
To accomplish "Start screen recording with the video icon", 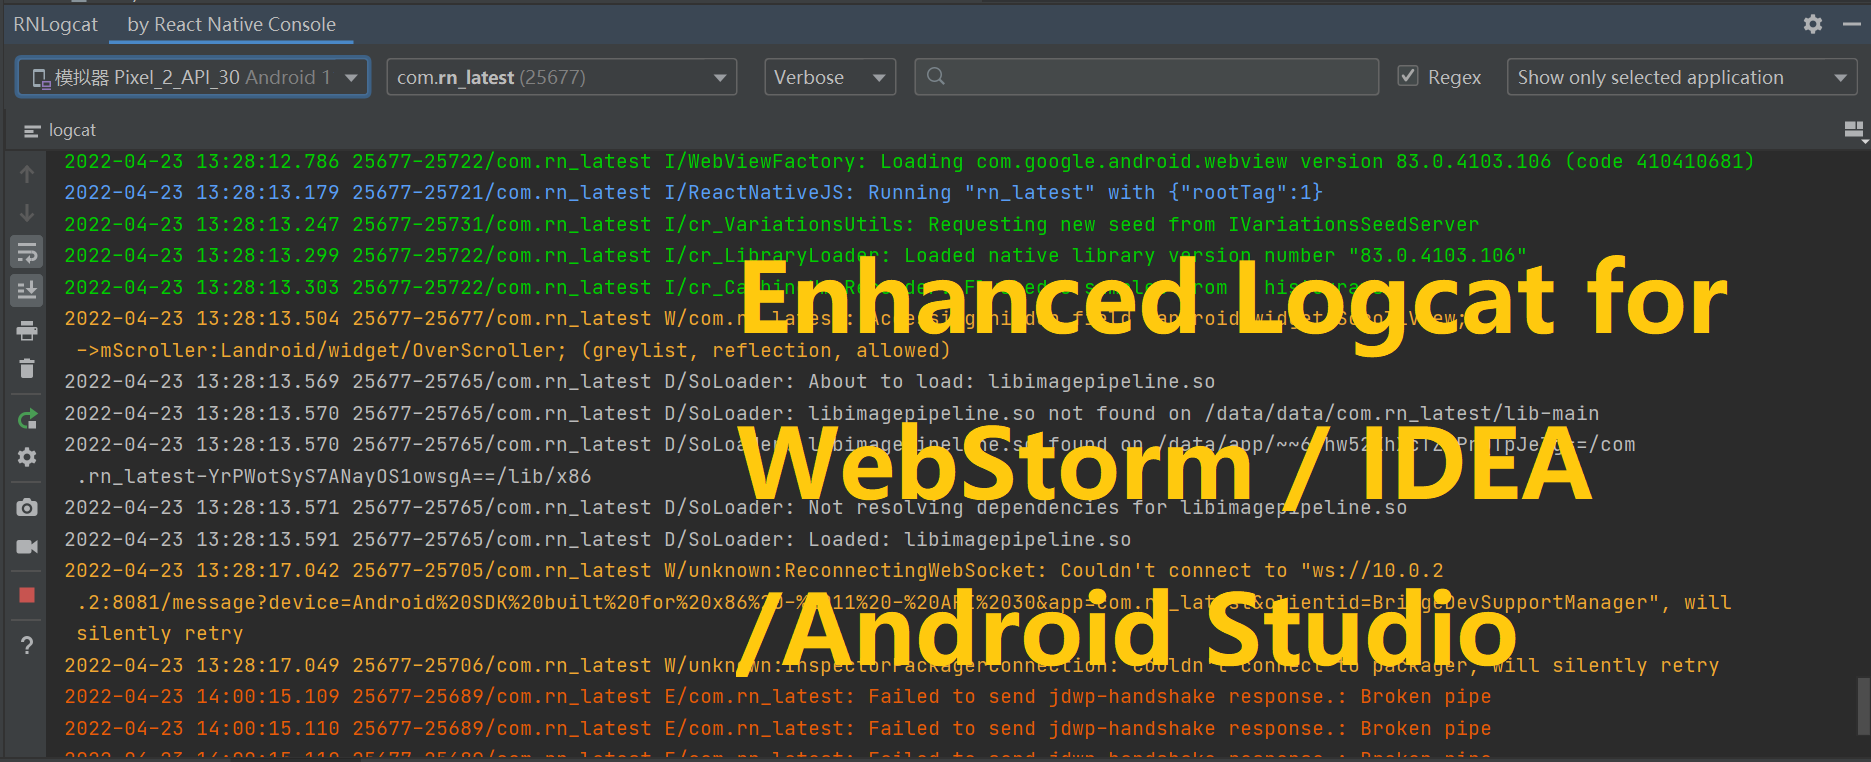I will (27, 546).
